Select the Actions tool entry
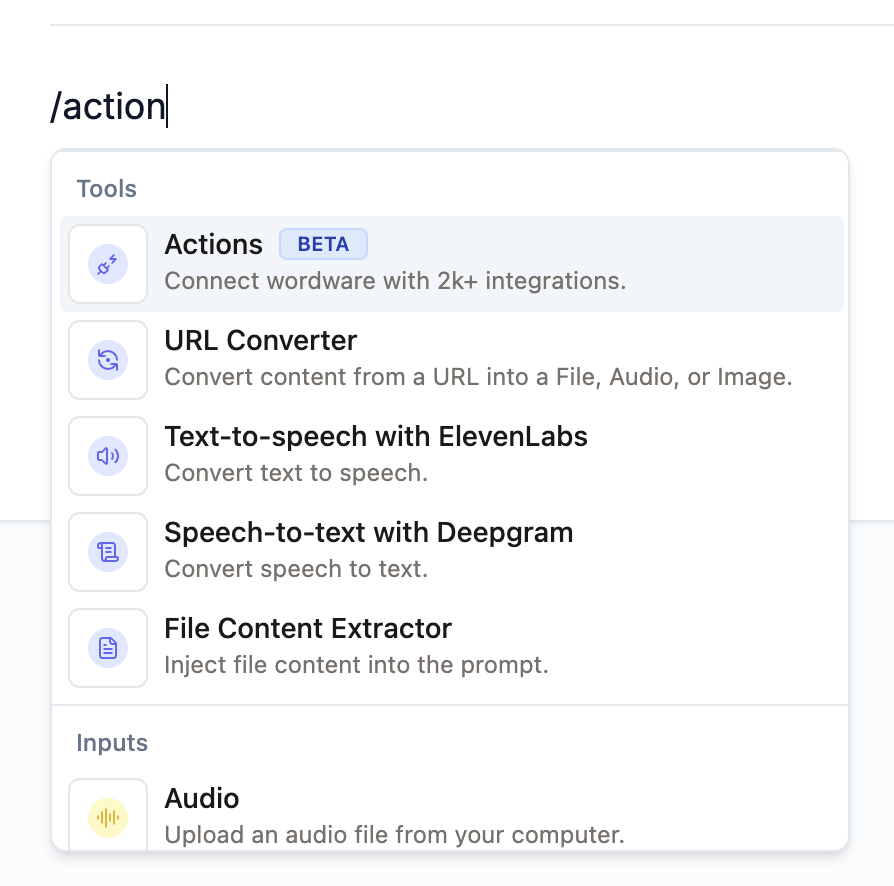 coord(452,264)
